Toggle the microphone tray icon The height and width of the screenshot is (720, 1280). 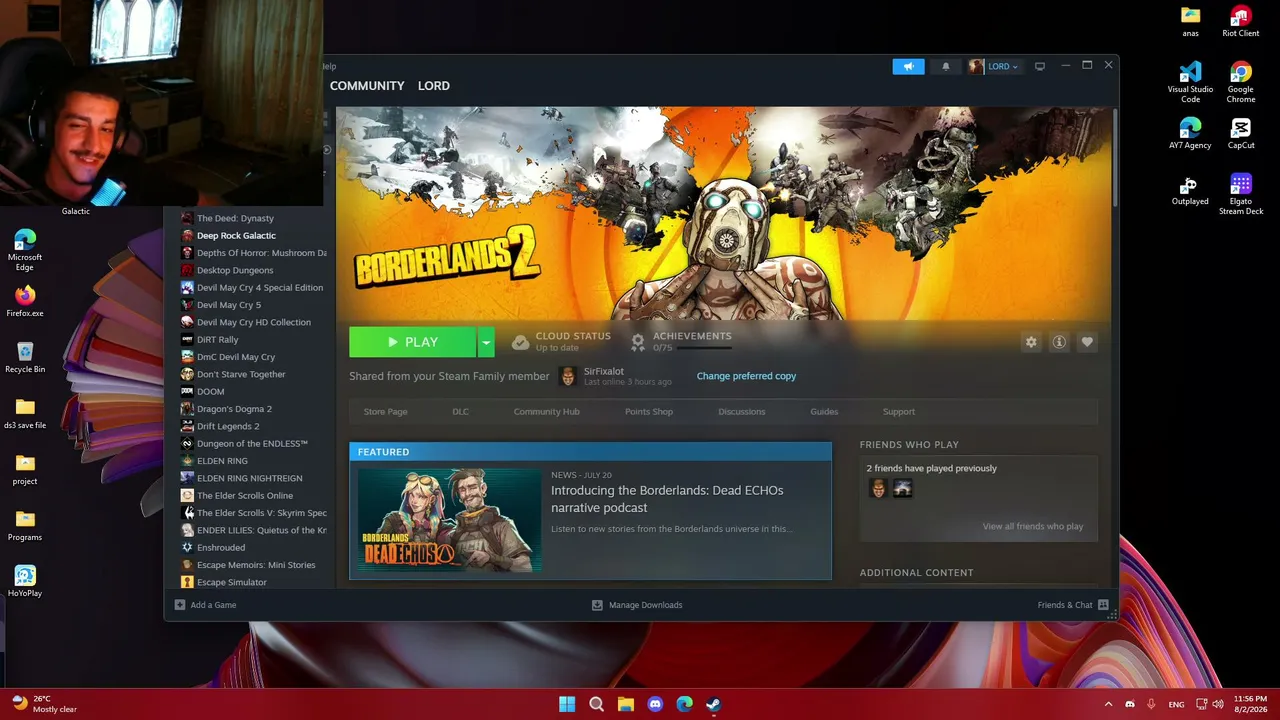tap(1152, 704)
